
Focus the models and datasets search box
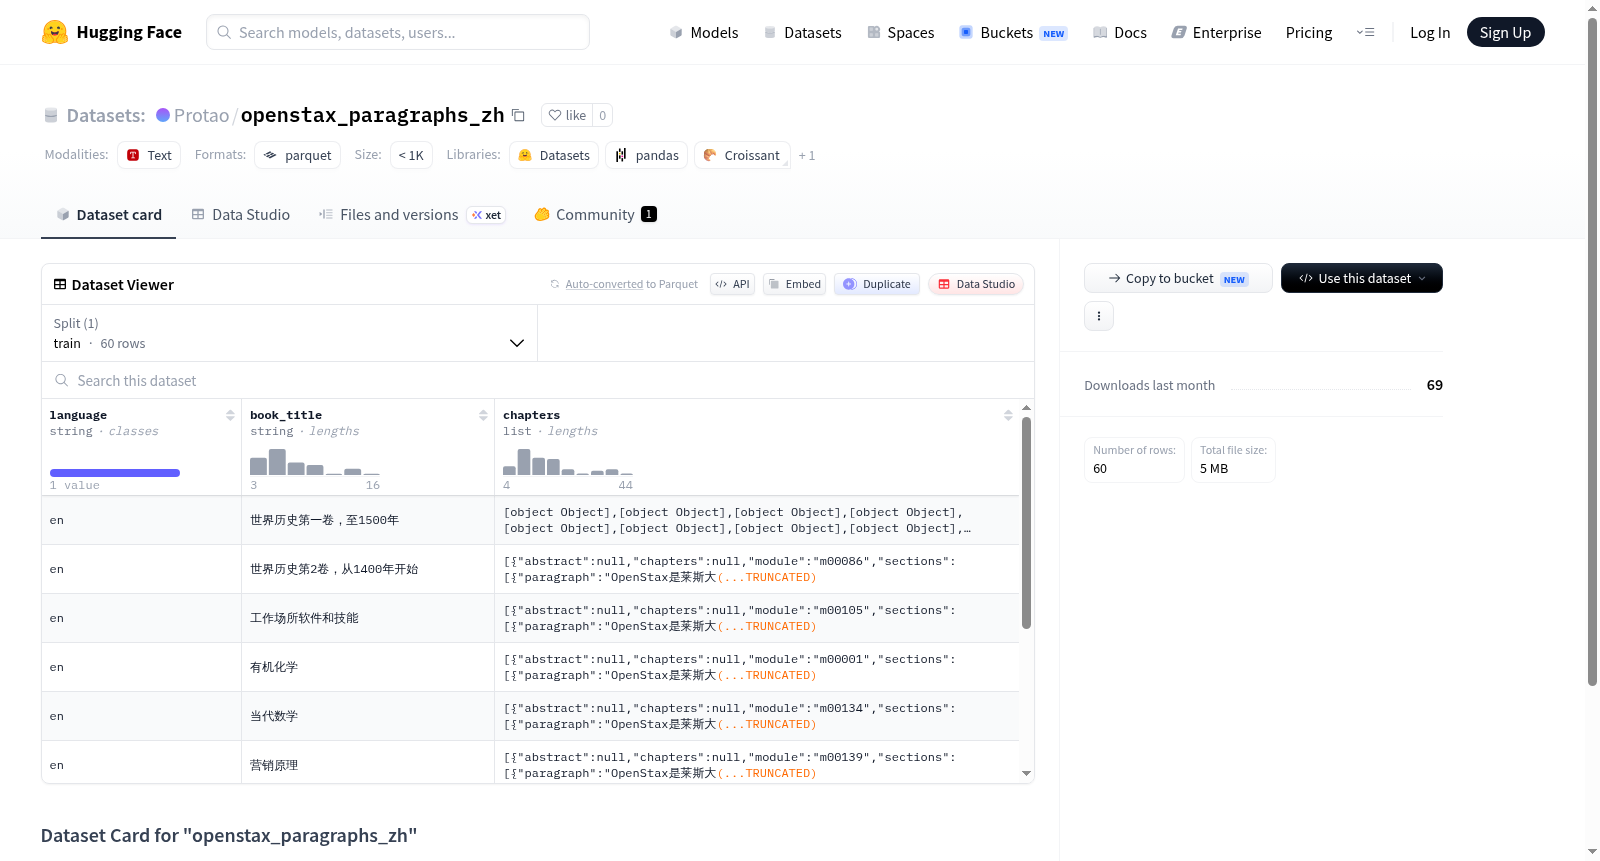(398, 32)
